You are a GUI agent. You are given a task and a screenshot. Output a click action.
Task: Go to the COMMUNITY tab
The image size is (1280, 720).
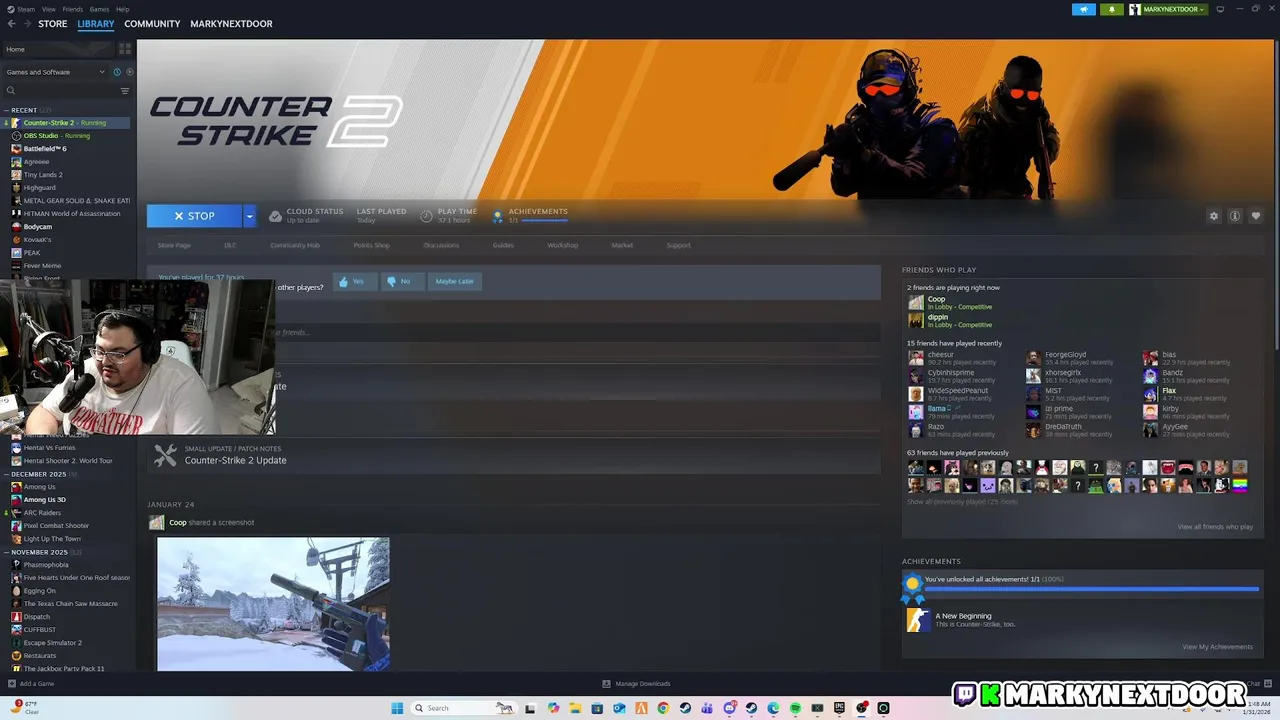pos(152,24)
